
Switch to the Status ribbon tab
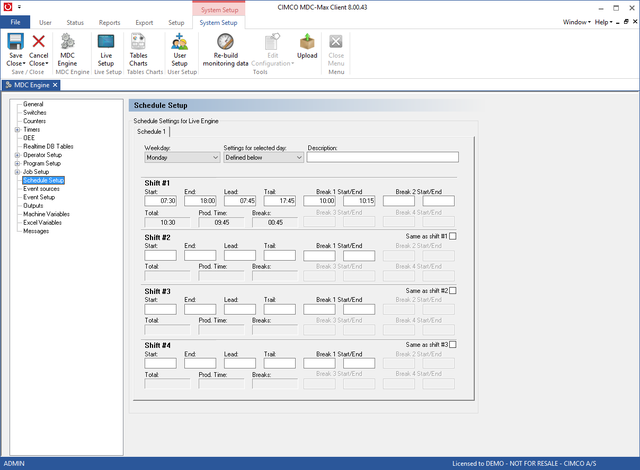point(75,23)
